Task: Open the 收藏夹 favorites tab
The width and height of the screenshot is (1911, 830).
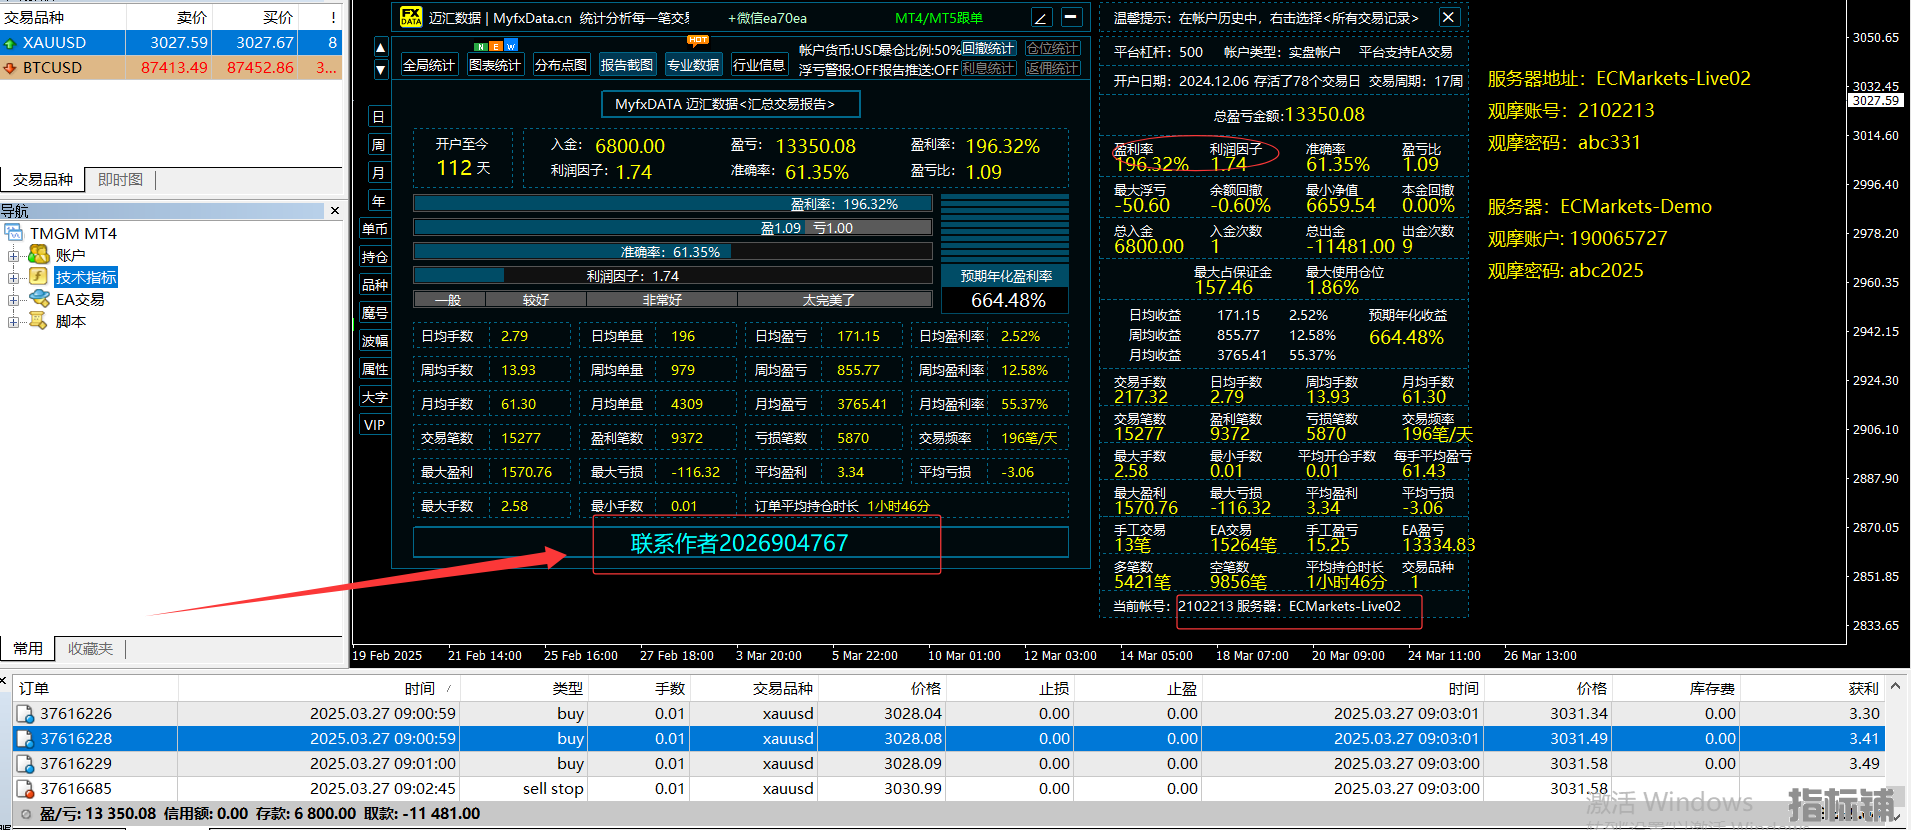Action: [90, 649]
